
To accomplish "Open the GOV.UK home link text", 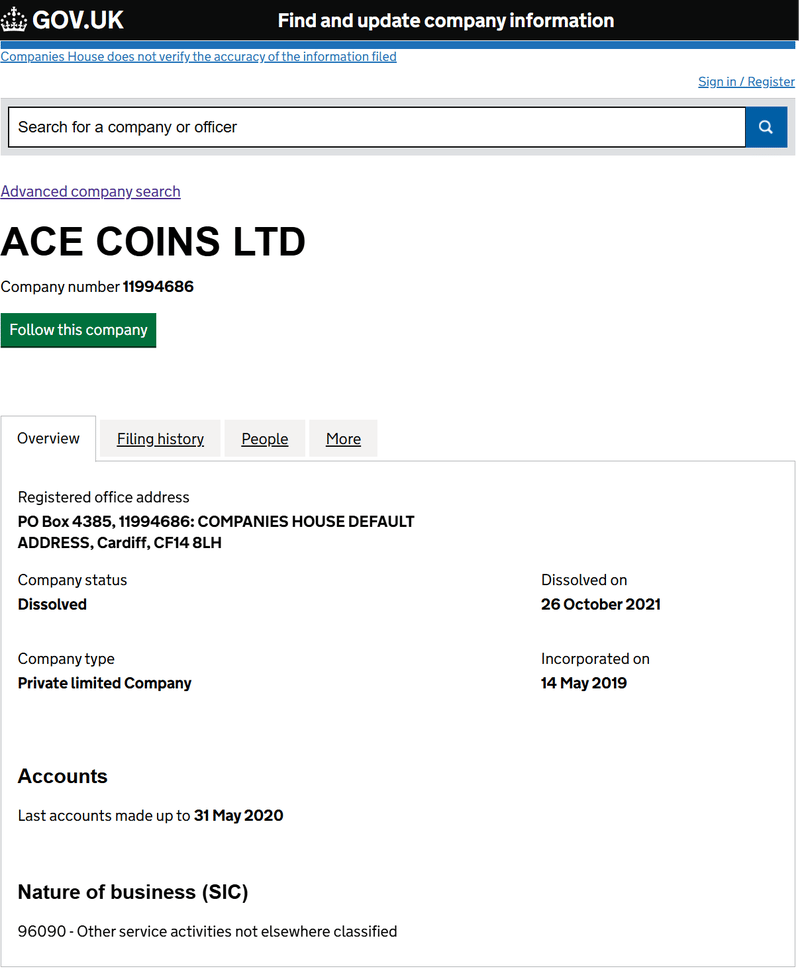I will tap(78, 20).
